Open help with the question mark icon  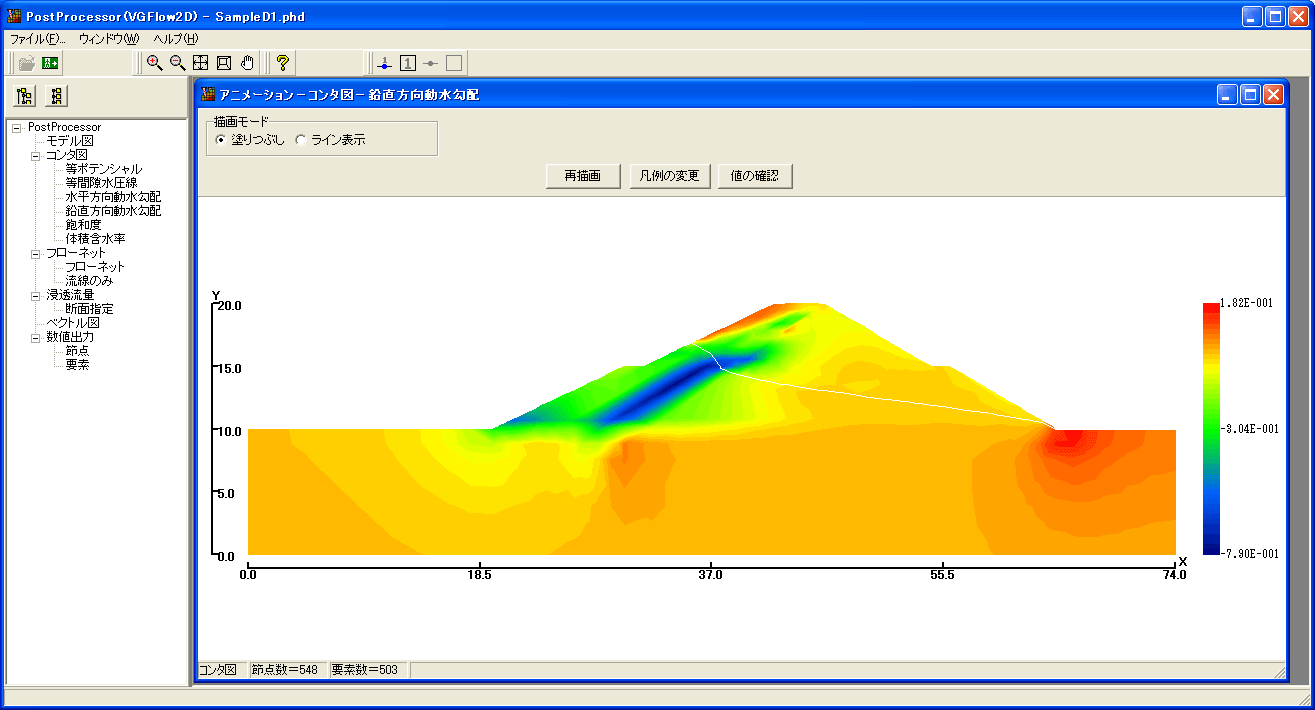pyautogui.click(x=283, y=63)
